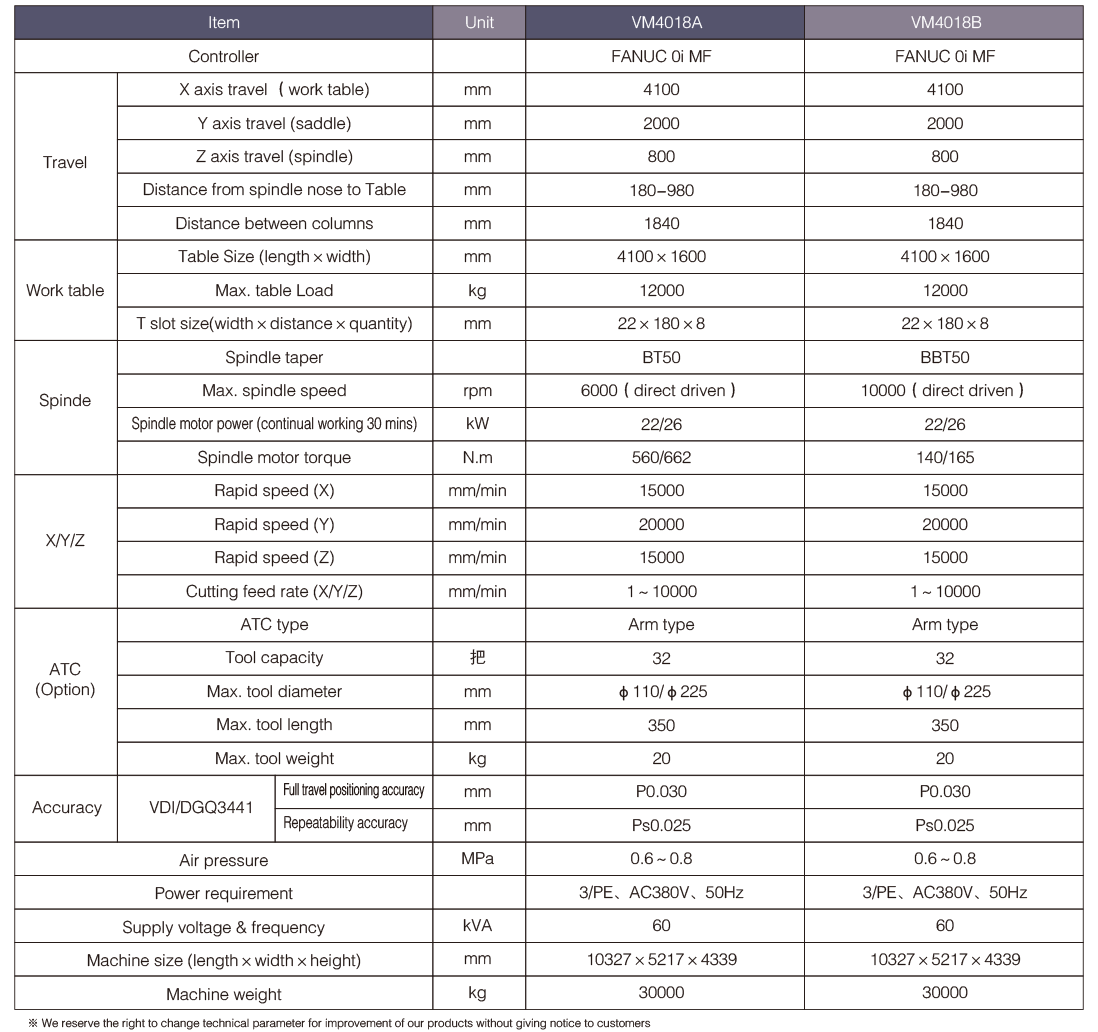Click the BT50 spindle taper value
This screenshot has width=1098, height=1032.
coord(664,357)
